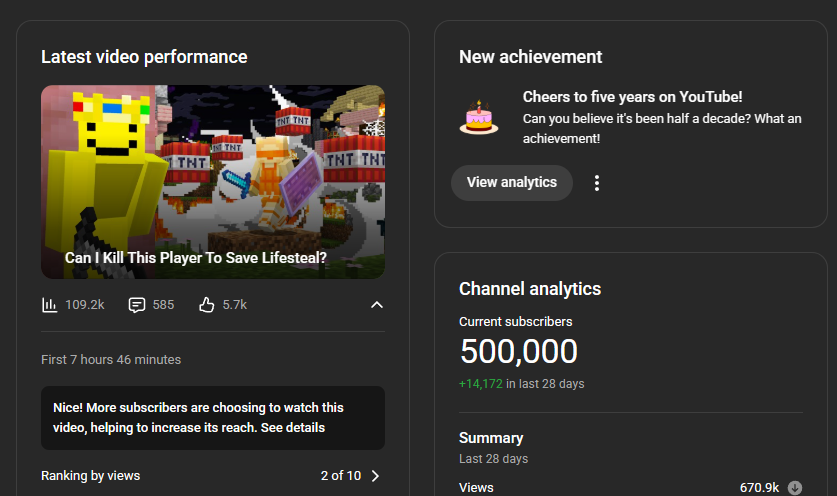The width and height of the screenshot is (837, 496).
Task: Click the Cheers to five years heading
Action: tap(633, 97)
